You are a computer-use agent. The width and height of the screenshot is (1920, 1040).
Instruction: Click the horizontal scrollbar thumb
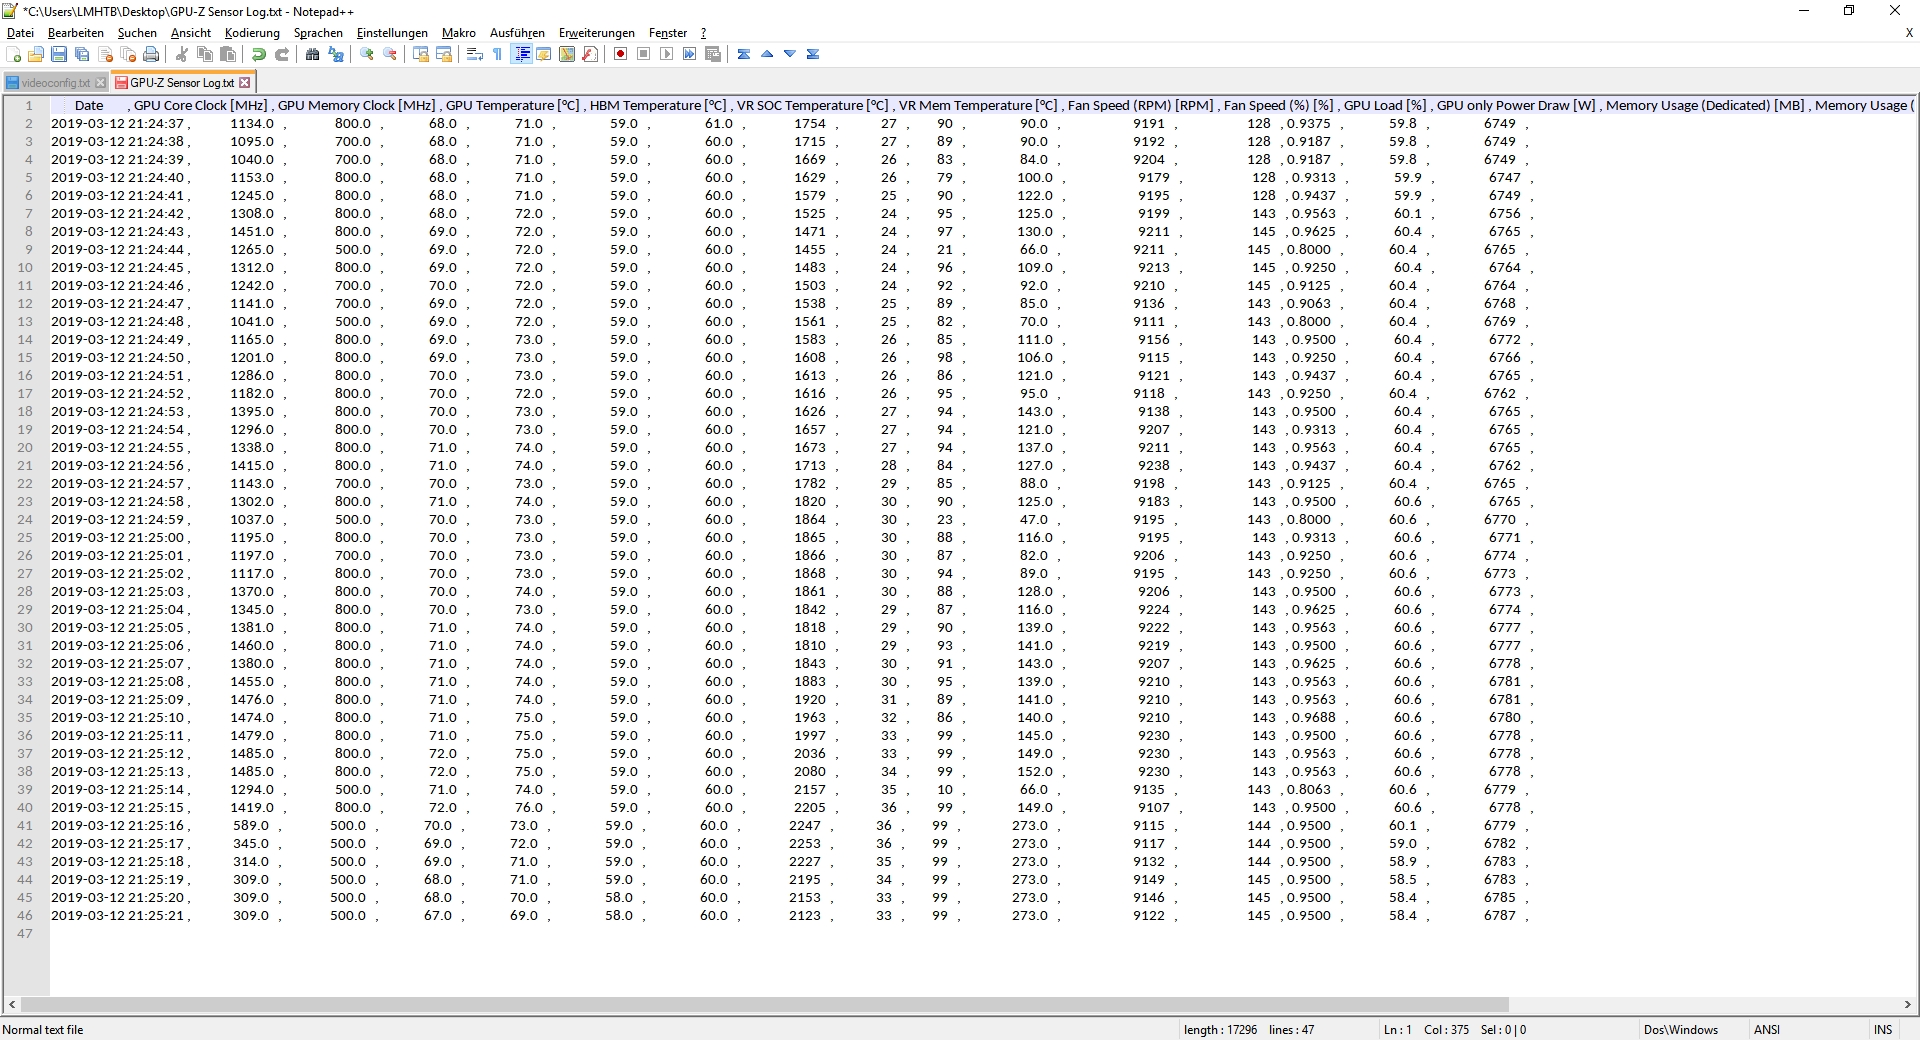[x=765, y=1004]
